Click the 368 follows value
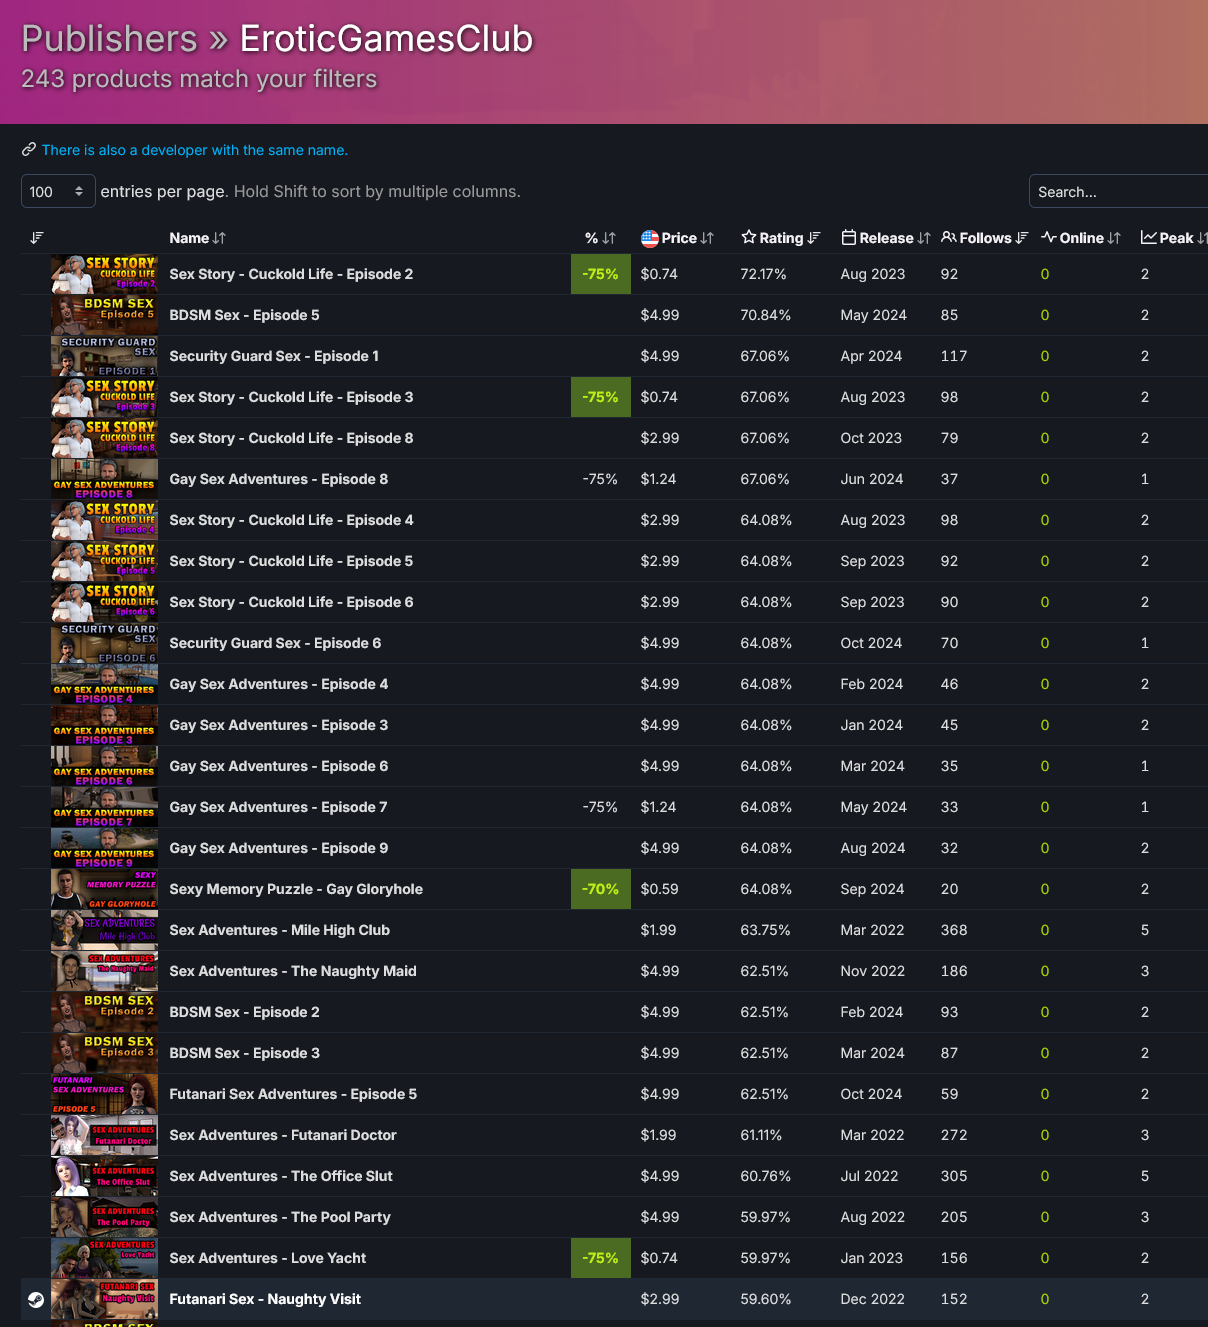 [x=954, y=930]
